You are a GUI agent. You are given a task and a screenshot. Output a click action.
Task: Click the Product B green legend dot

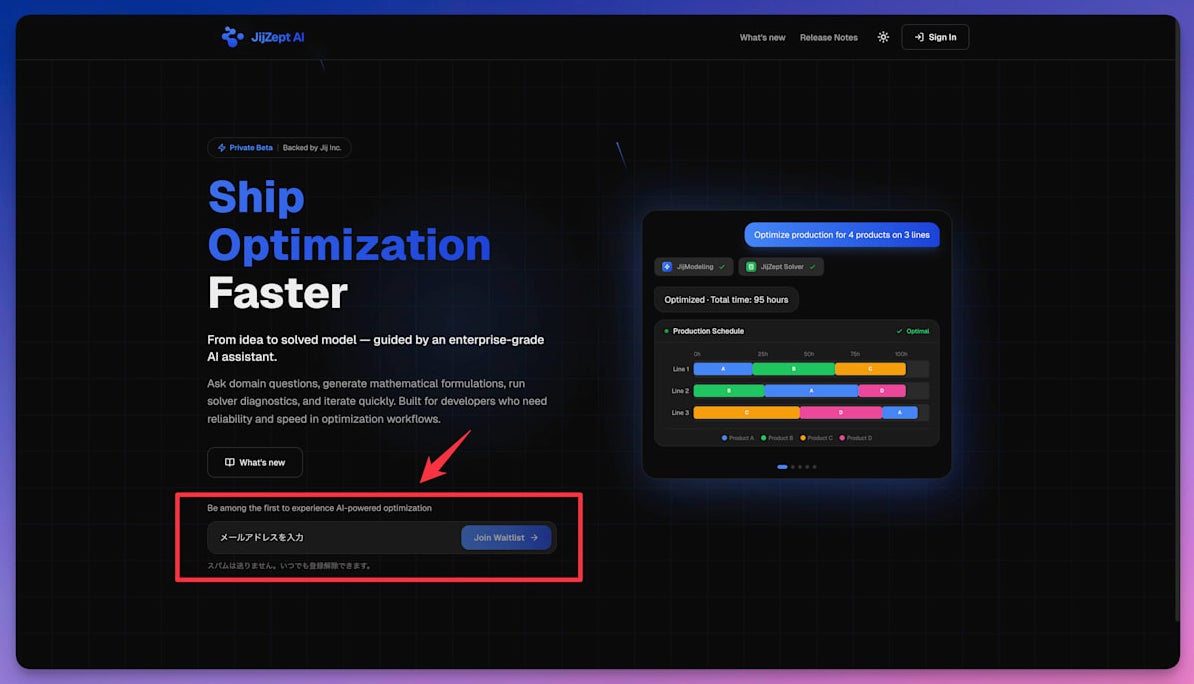click(764, 438)
